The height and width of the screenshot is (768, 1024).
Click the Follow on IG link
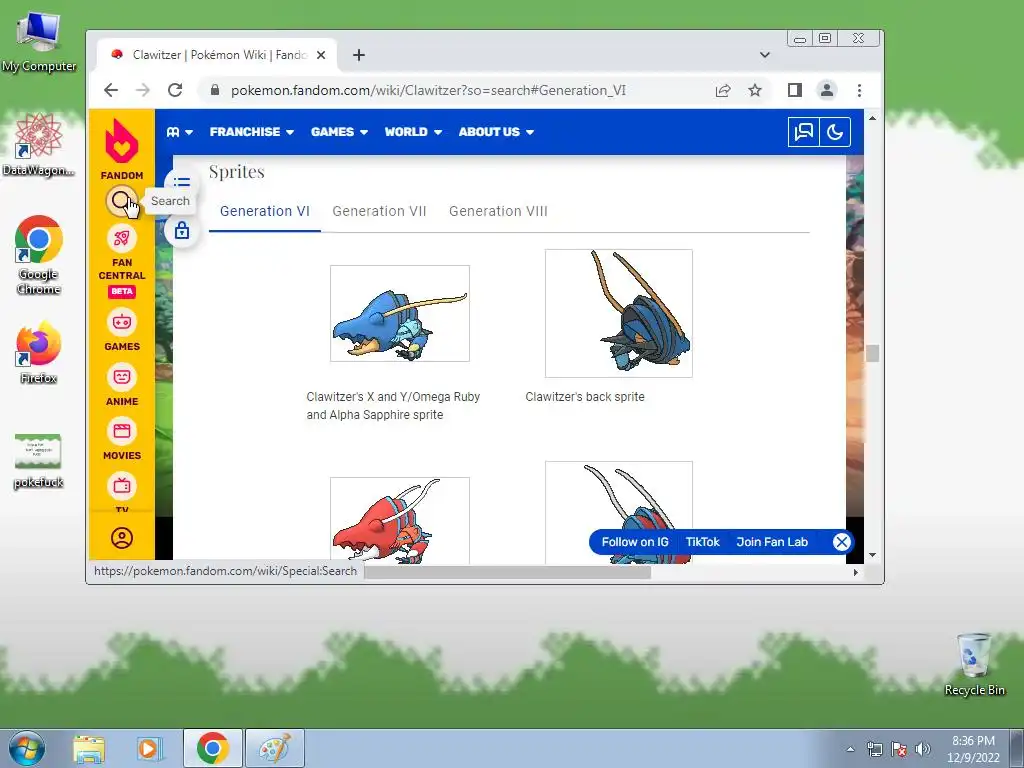[x=635, y=542]
